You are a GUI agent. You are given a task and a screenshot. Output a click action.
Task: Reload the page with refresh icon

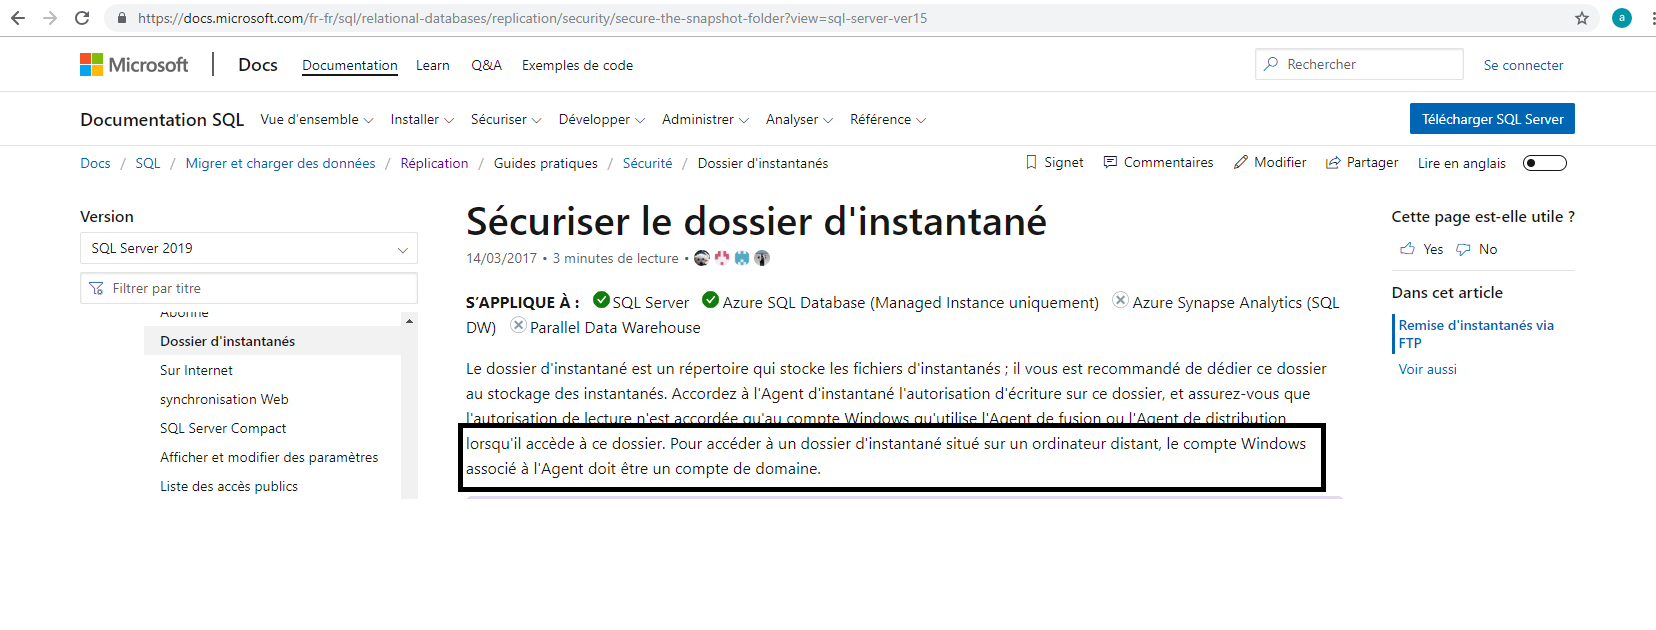click(x=82, y=18)
